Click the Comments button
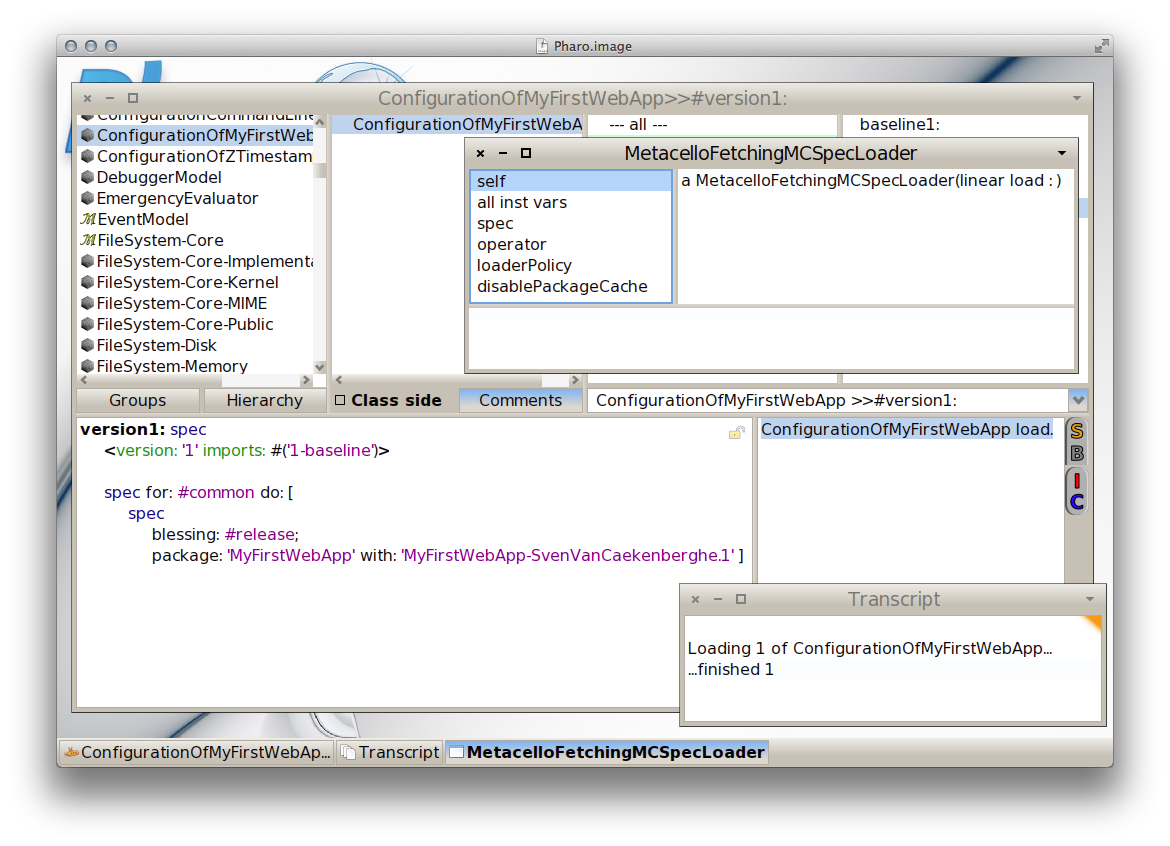 (520, 401)
